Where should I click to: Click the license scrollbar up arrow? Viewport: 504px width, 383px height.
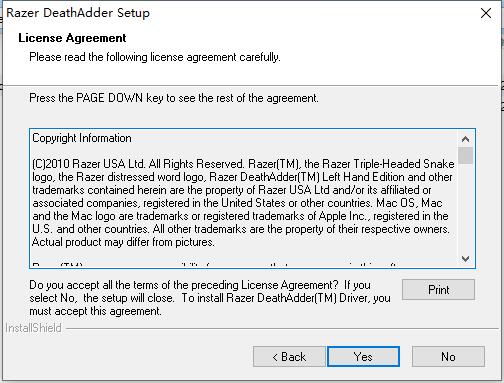(x=465, y=139)
